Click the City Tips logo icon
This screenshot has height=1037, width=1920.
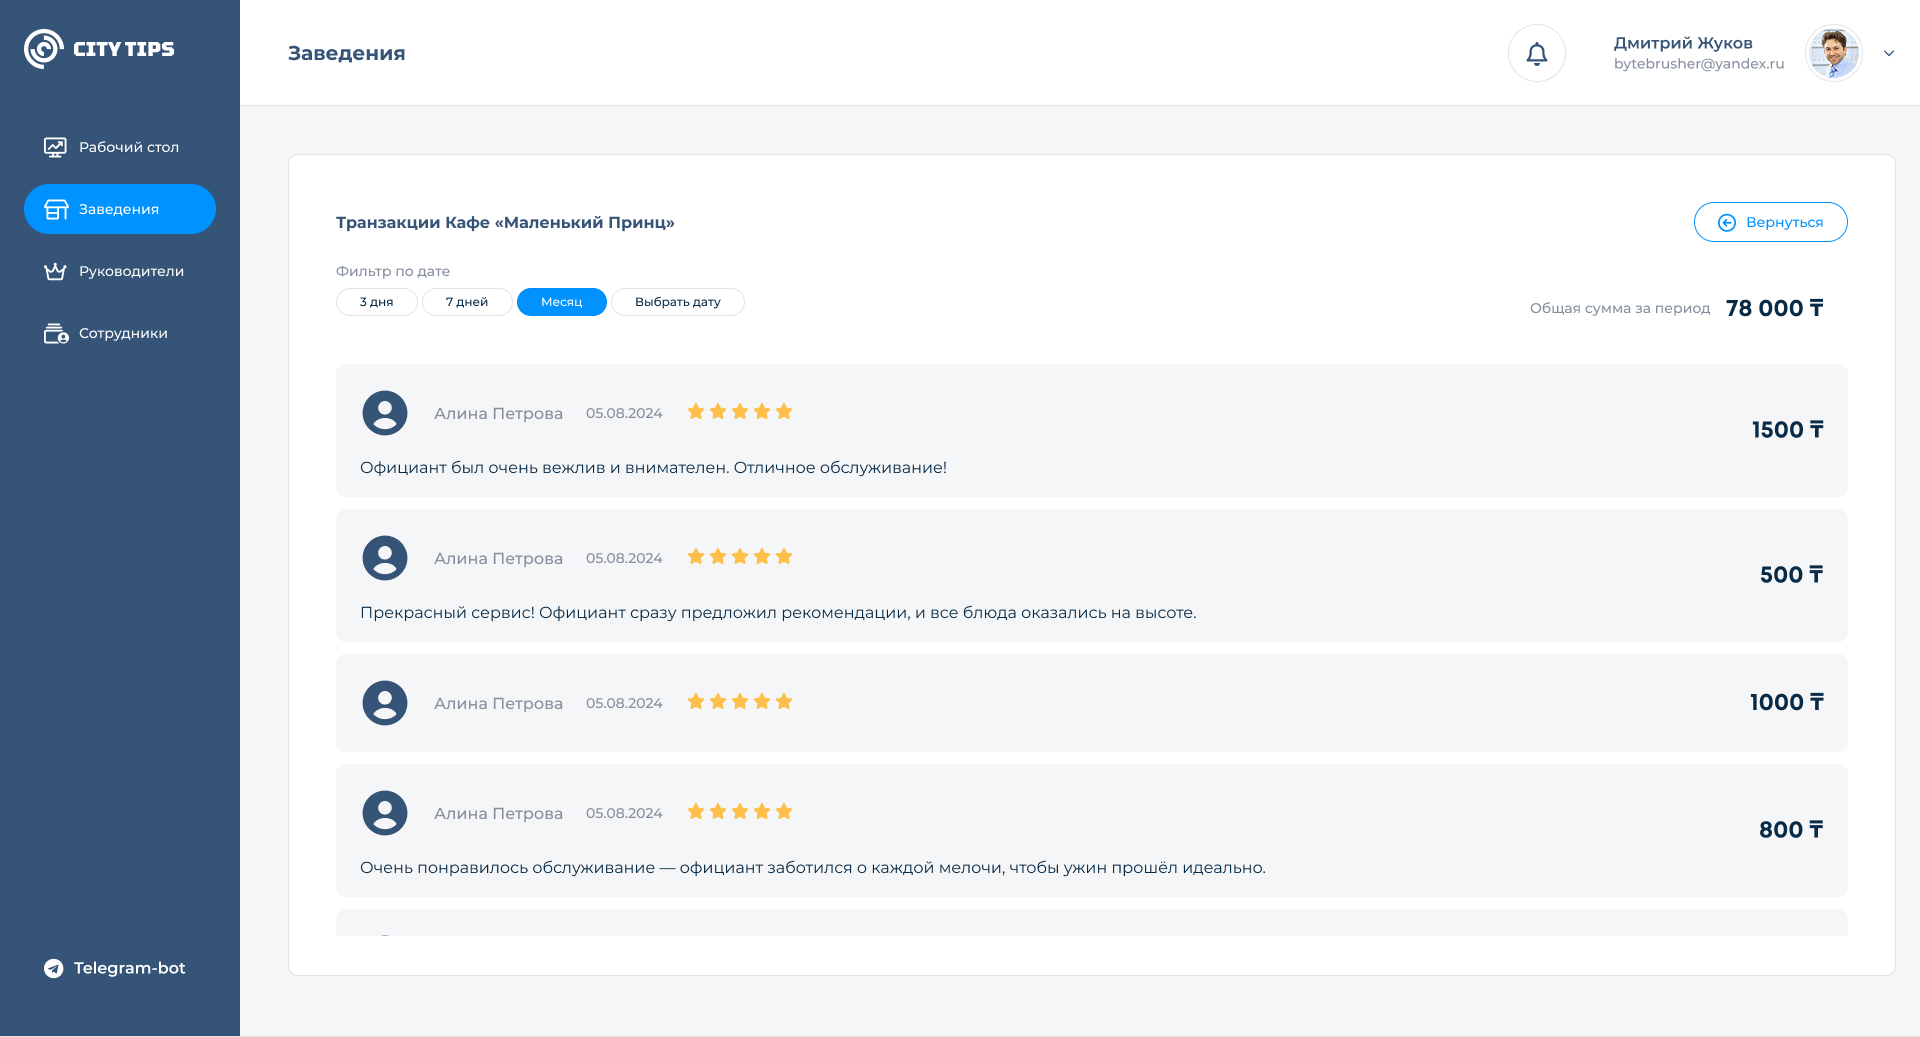(x=43, y=49)
